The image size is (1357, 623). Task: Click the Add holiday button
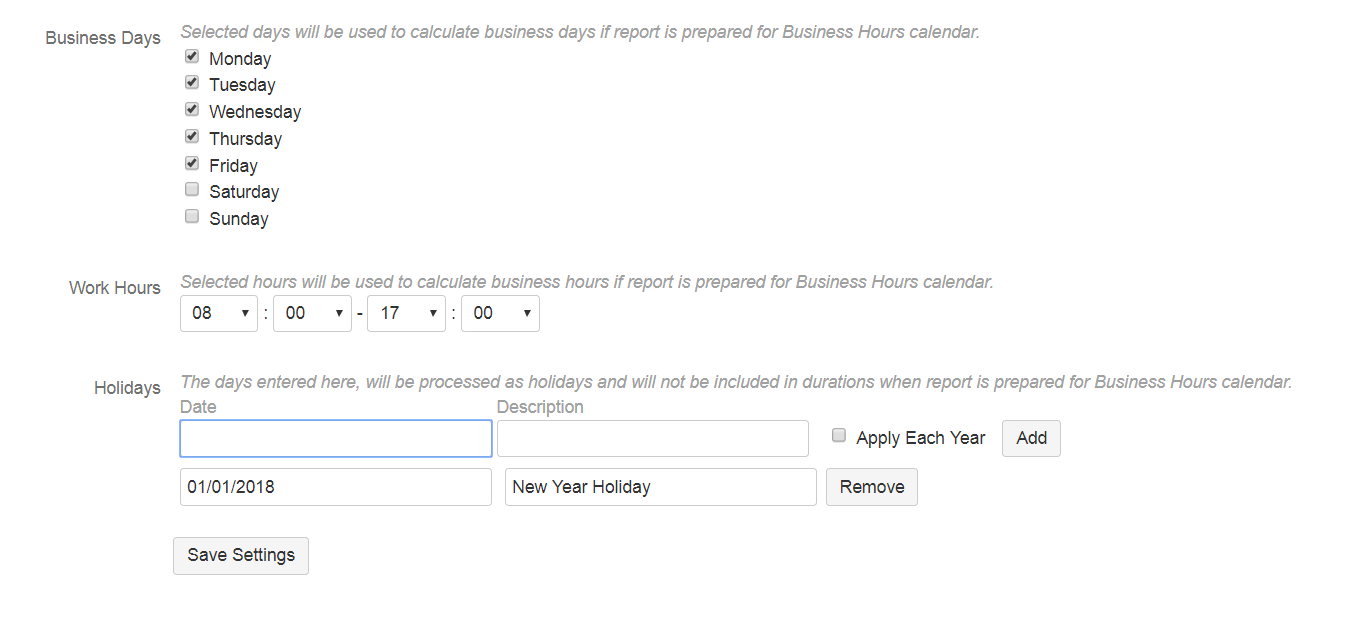click(x=1031, y=438)
